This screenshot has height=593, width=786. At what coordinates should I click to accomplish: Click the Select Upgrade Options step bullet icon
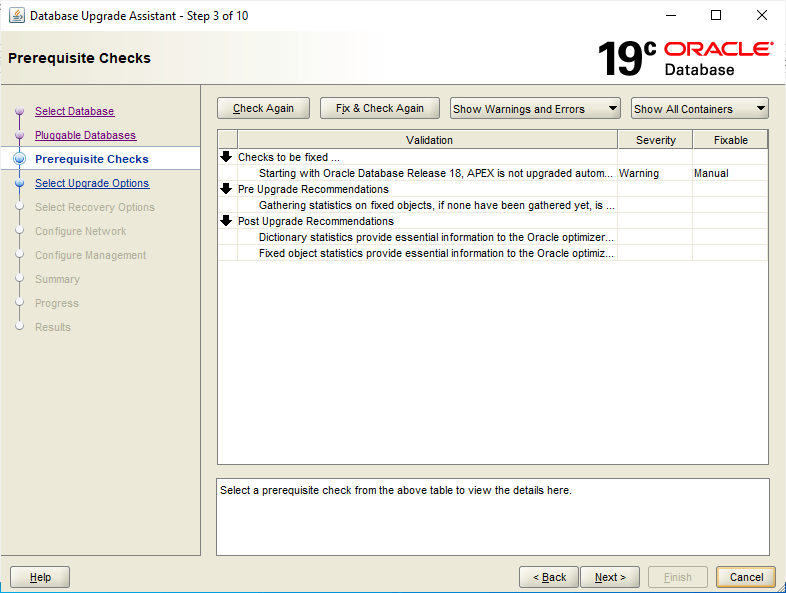click(20, 183)
